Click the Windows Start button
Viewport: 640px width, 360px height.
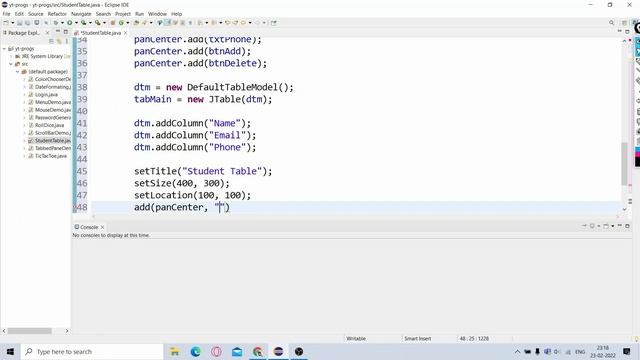pyautogui.click(x=10, y=351)
